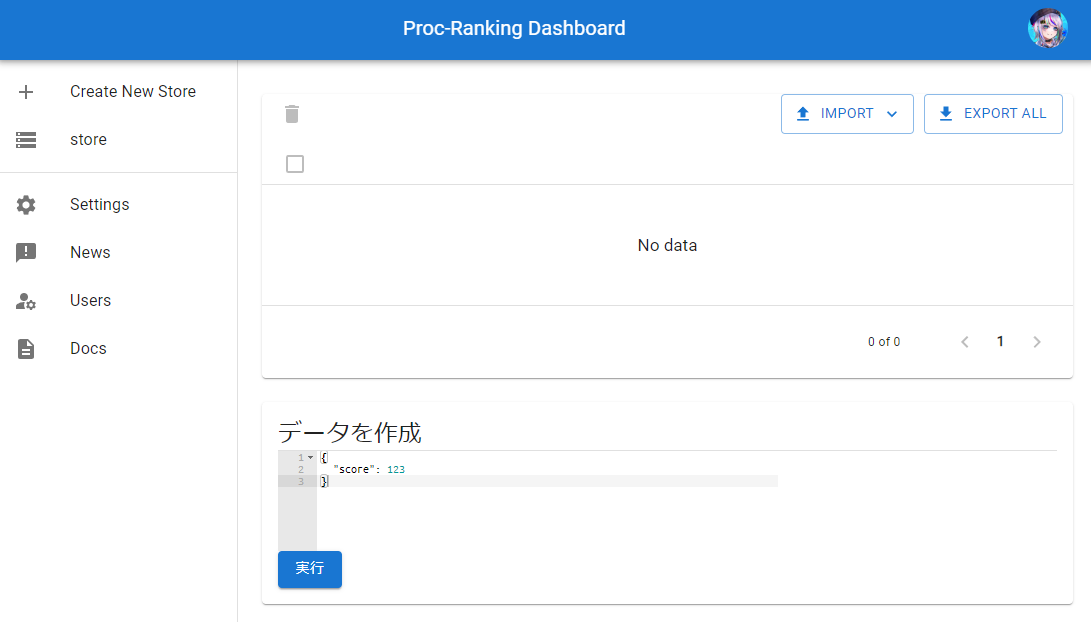1091x622 pixels.
Task: Select the Users management icon
Action: pos(25,300)
